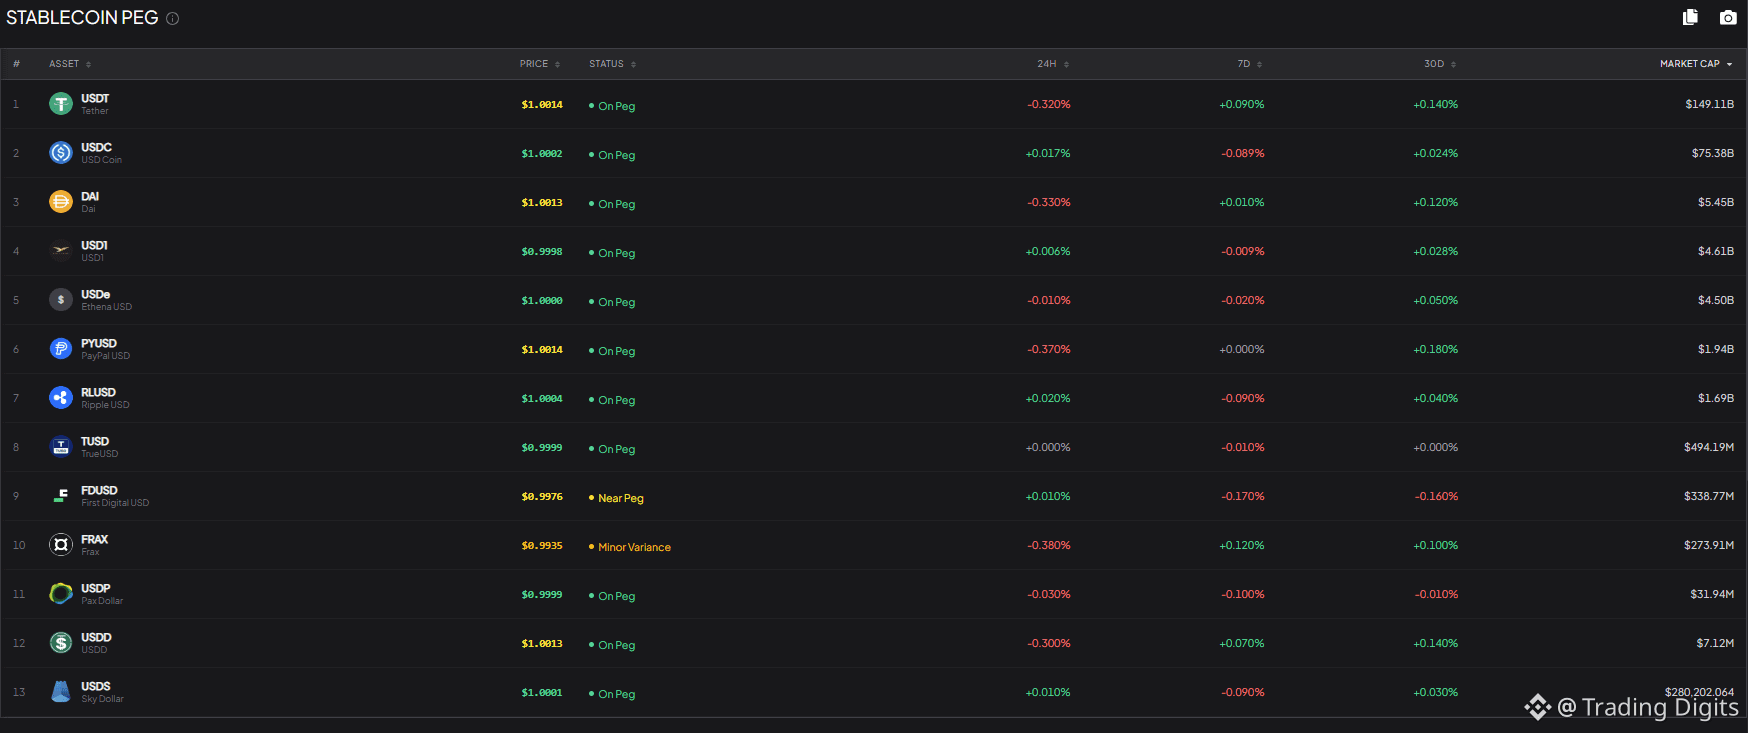Click the -0.370% 24H change for PYUSD
The image size is (1748, 733).
coord(1048,349)
